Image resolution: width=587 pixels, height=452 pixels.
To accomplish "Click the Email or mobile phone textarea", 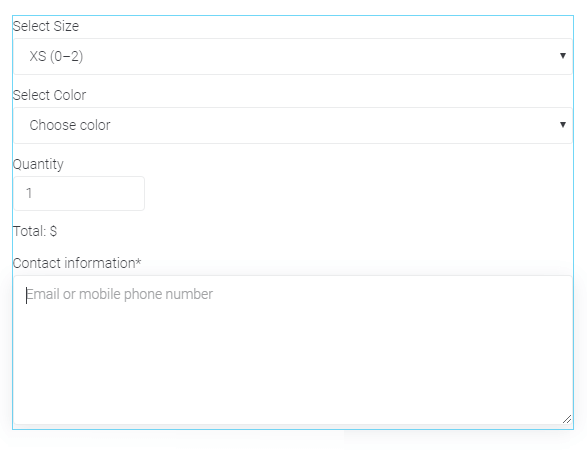I will click(293, 350).
